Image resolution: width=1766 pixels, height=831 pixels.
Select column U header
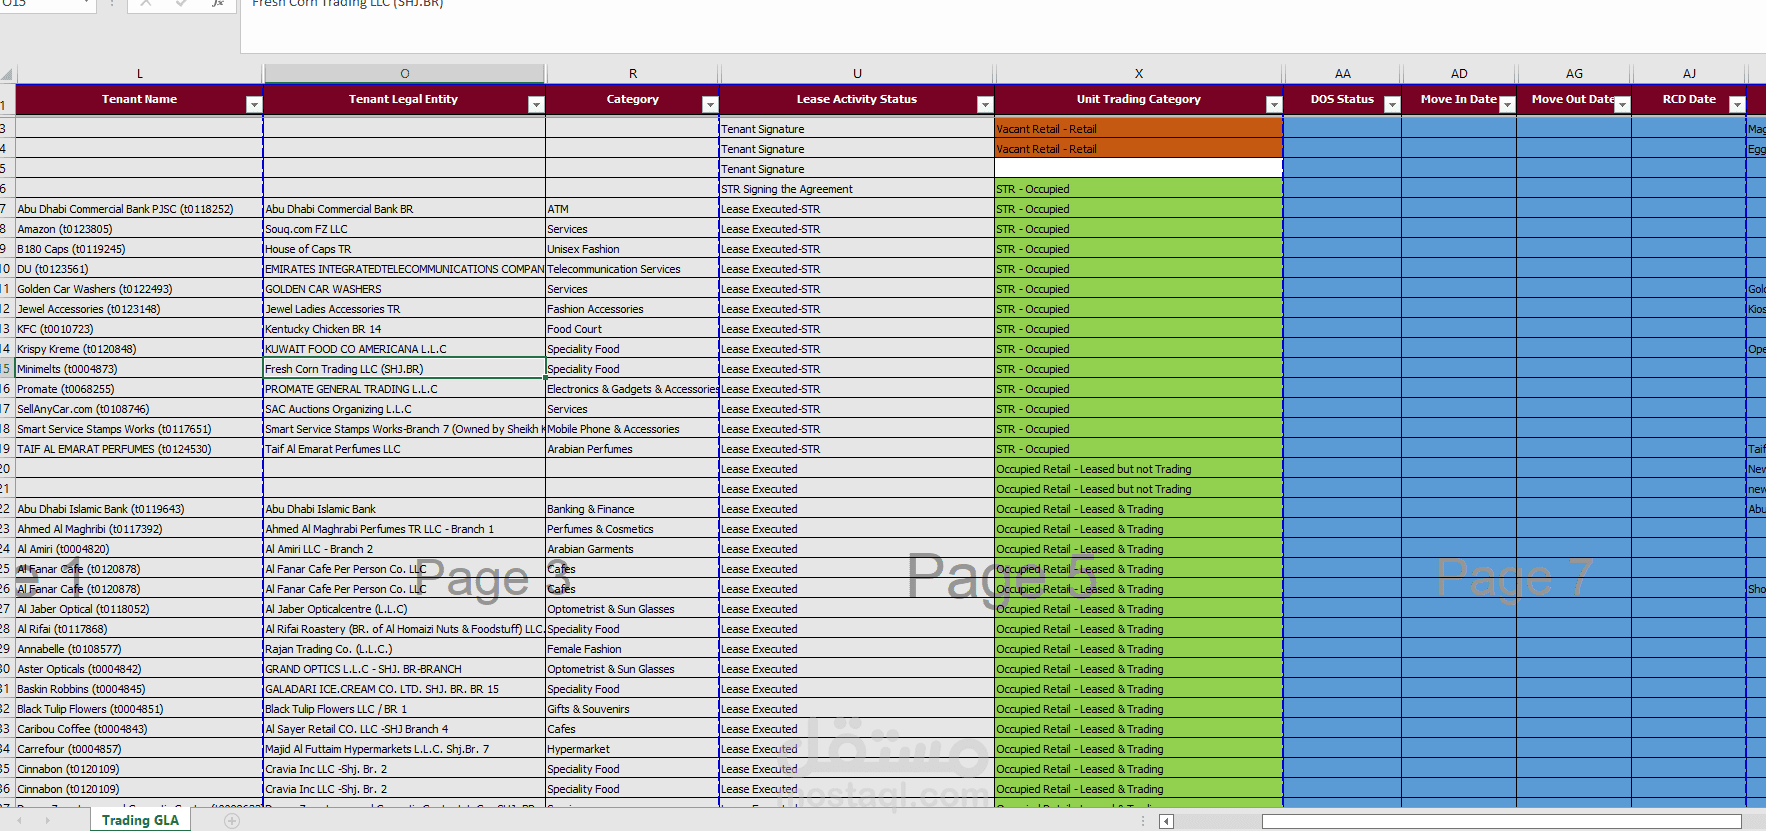(x=857, y=74)
